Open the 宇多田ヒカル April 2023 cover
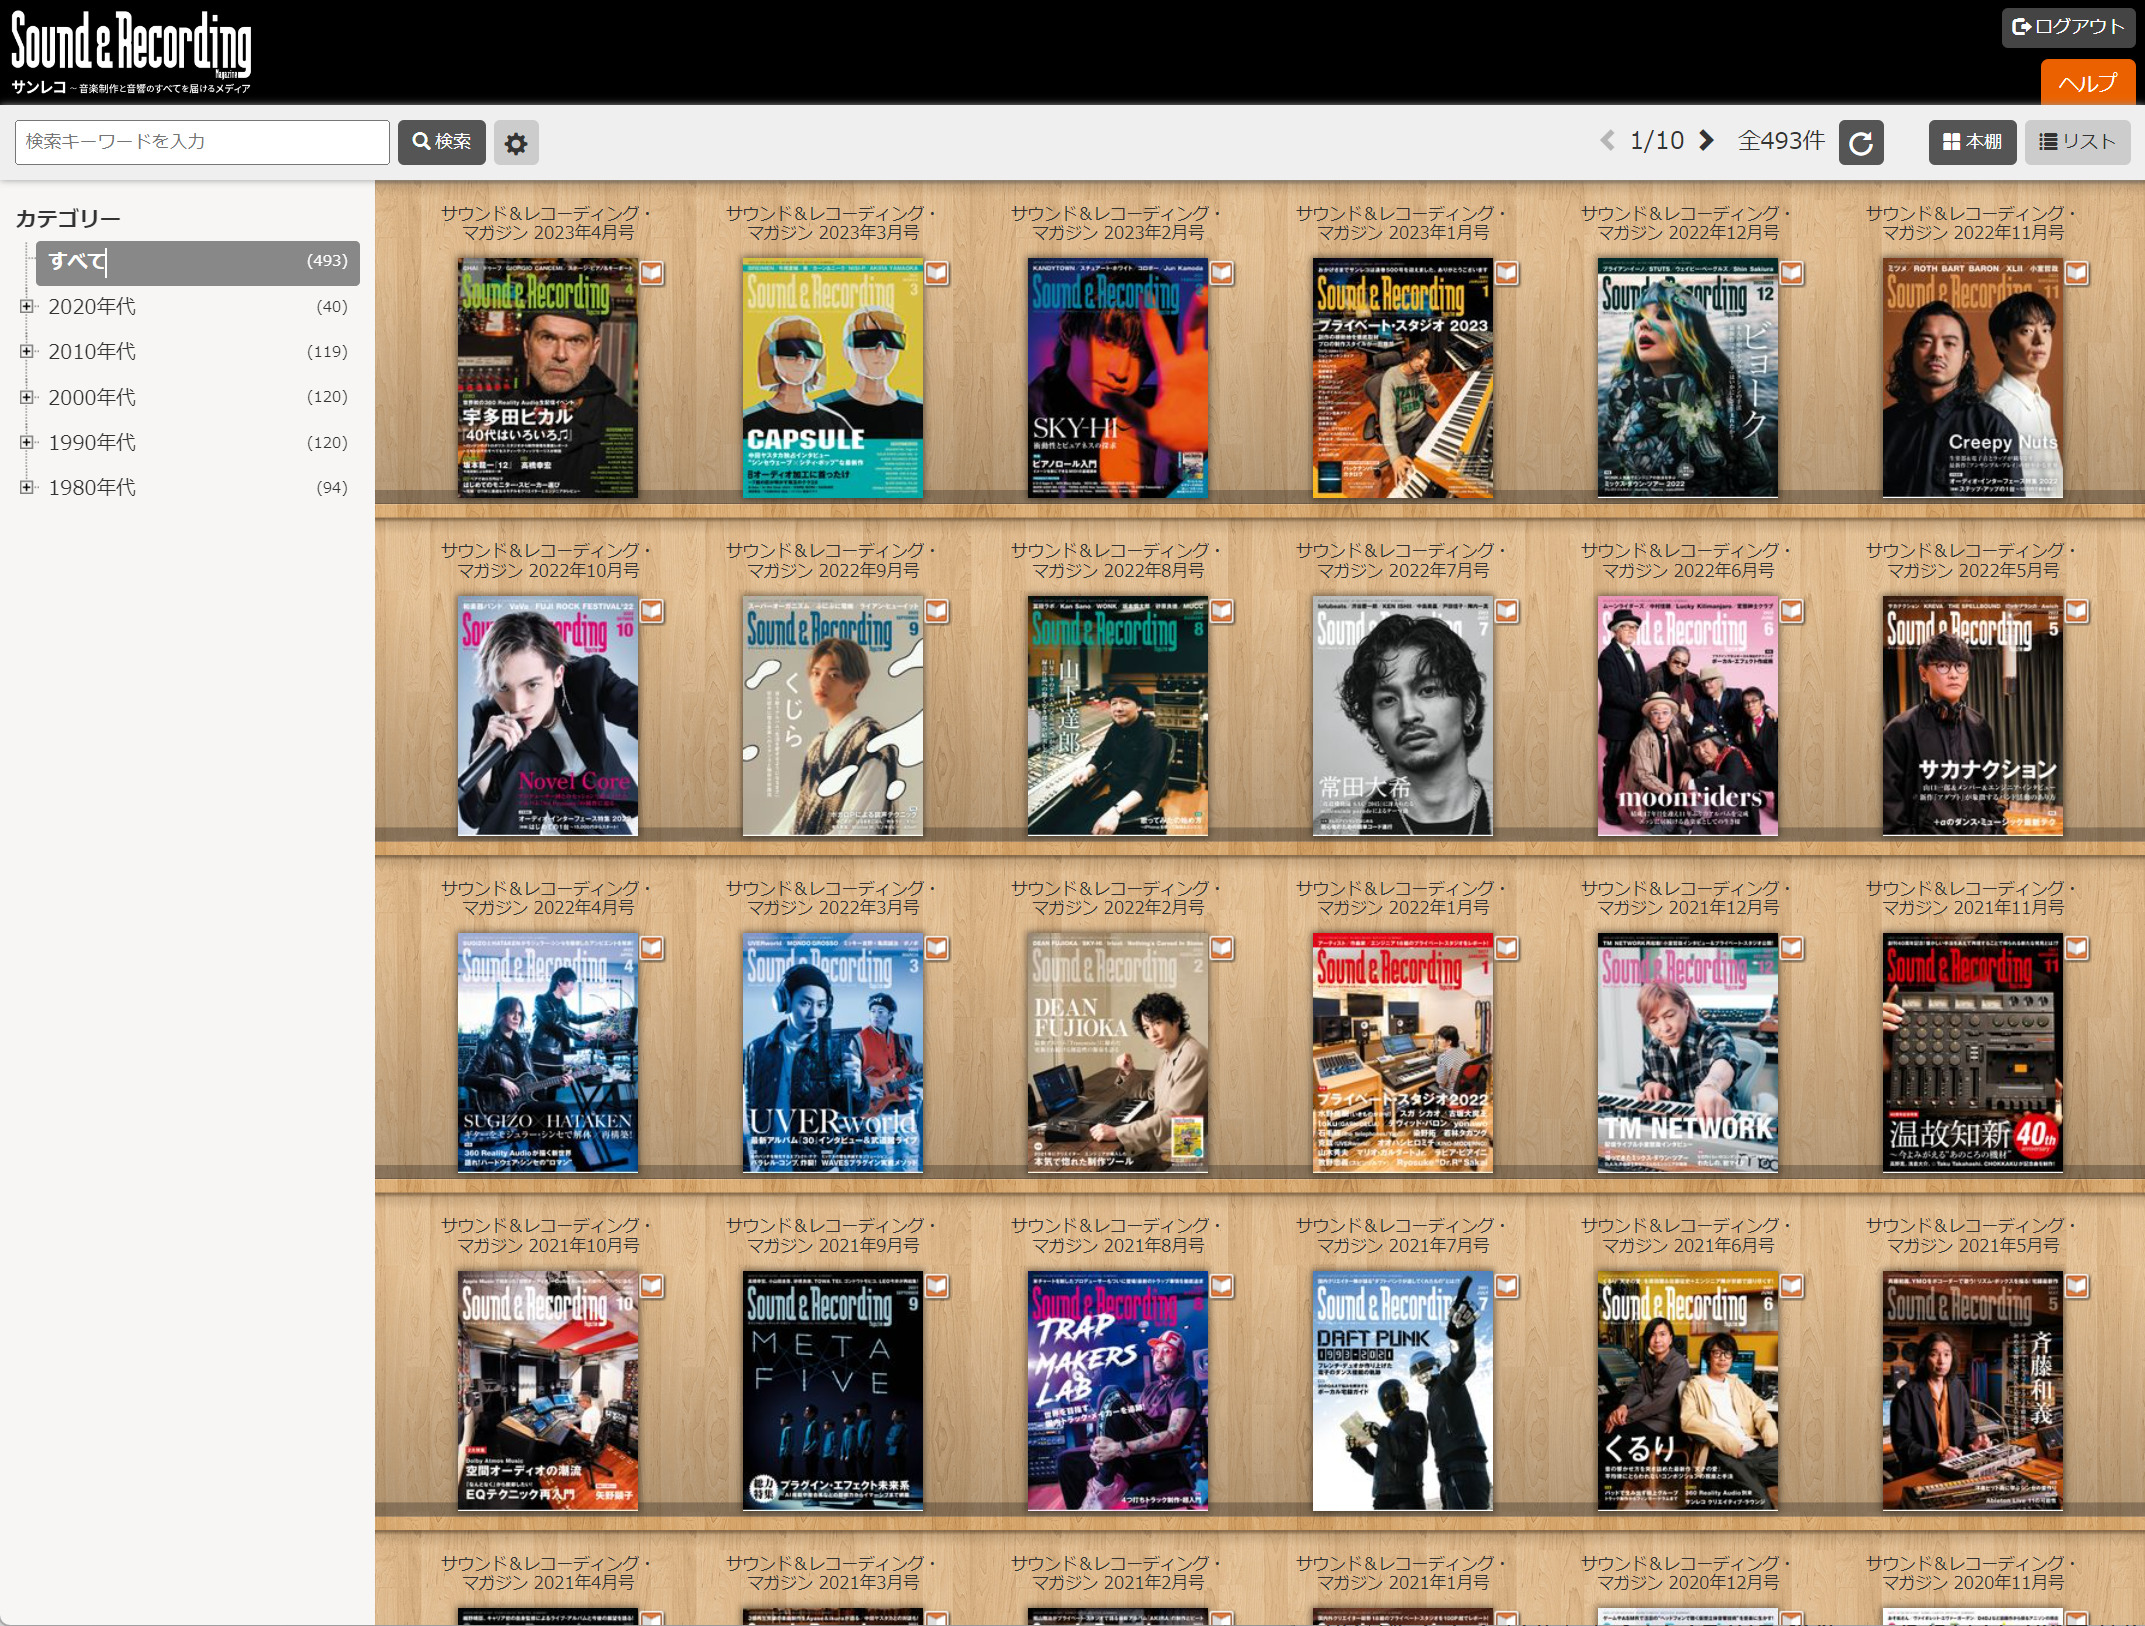 [x=548, y=378]
